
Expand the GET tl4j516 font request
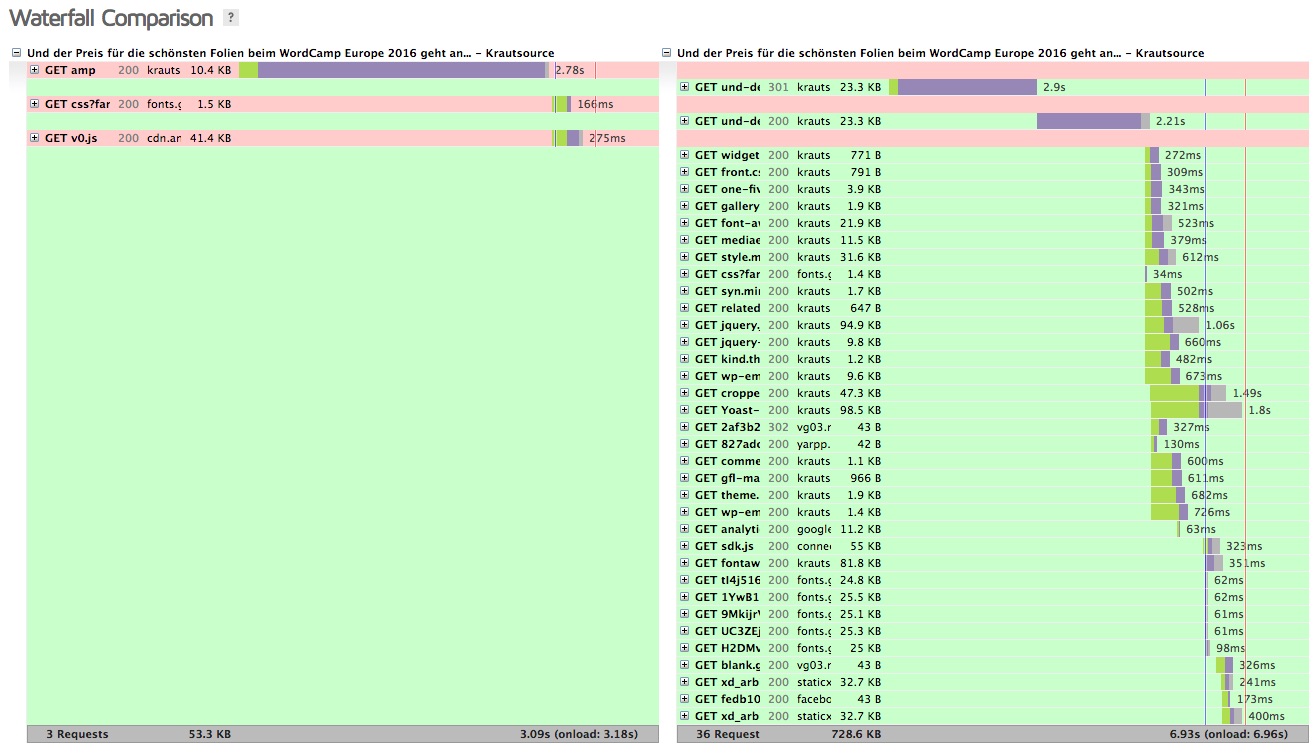[685, 580]
